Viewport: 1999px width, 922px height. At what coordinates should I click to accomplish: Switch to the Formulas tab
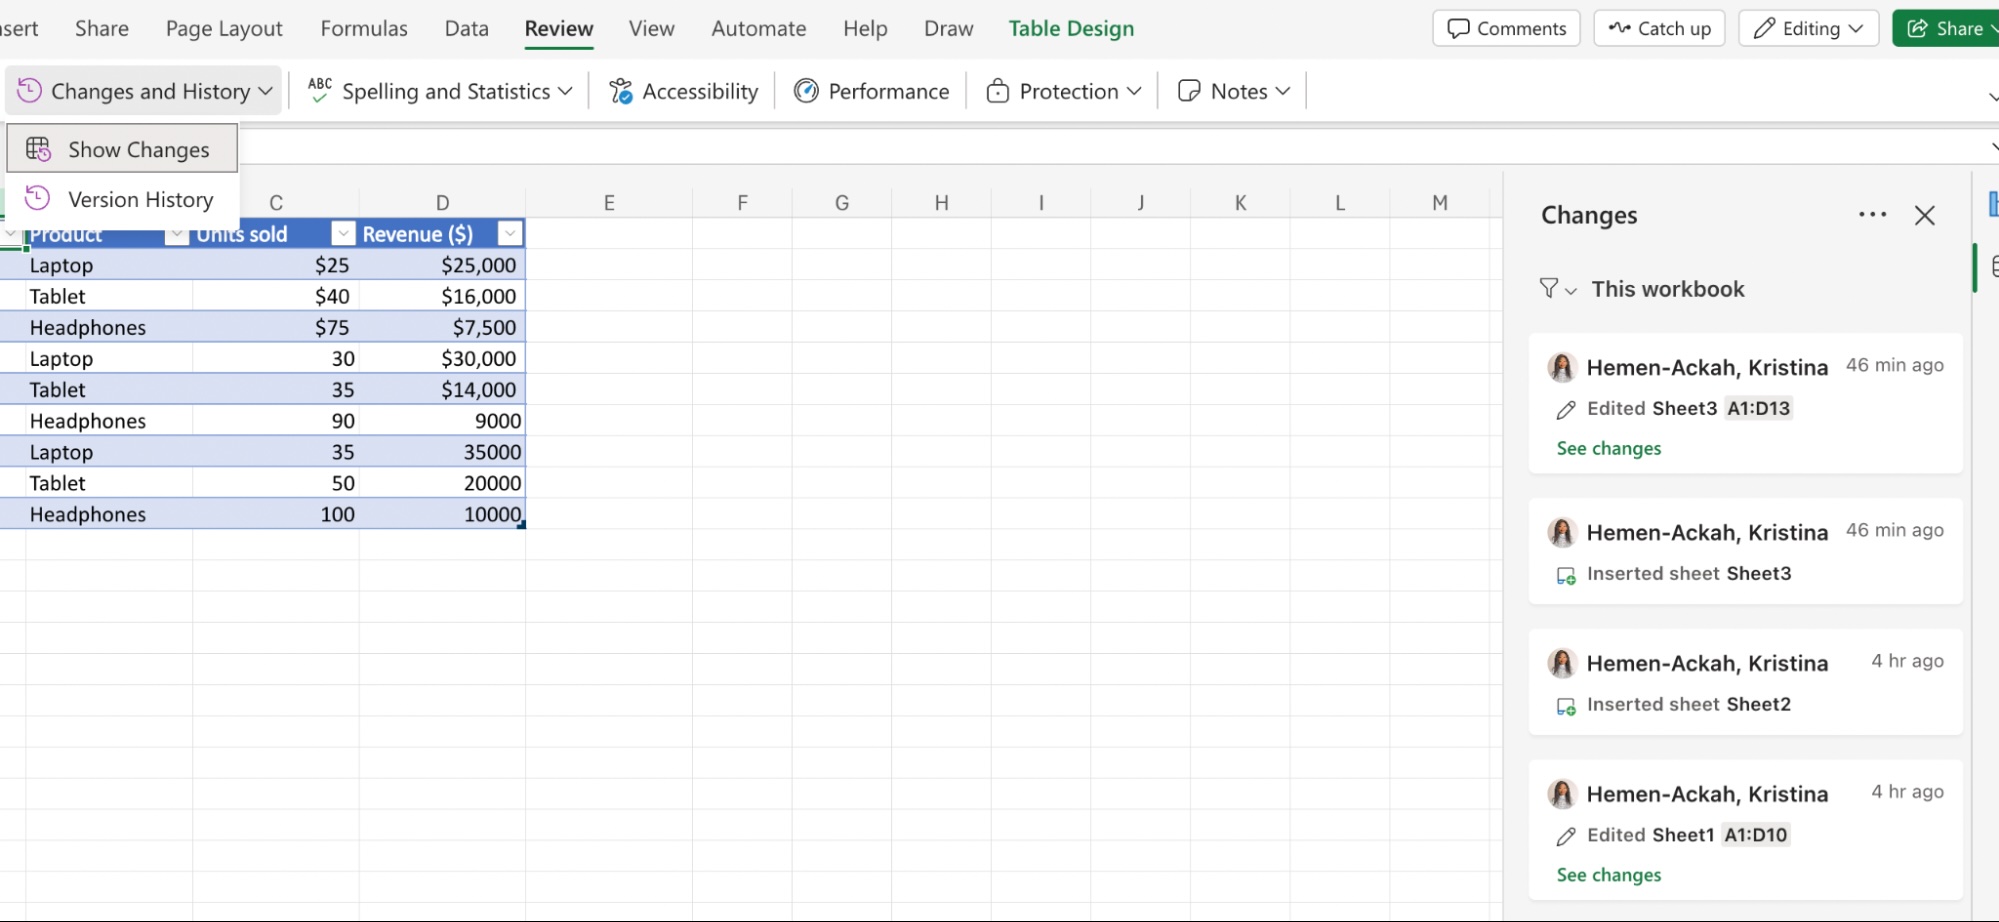364,29
